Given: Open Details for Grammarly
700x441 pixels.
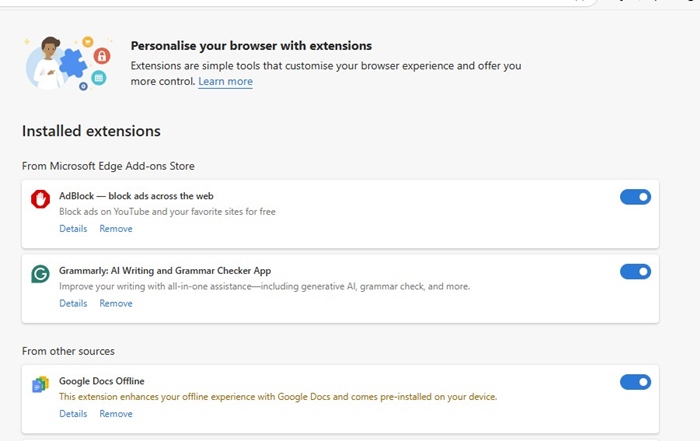Looking at the screenshot, I should click(x=73, y=304).
